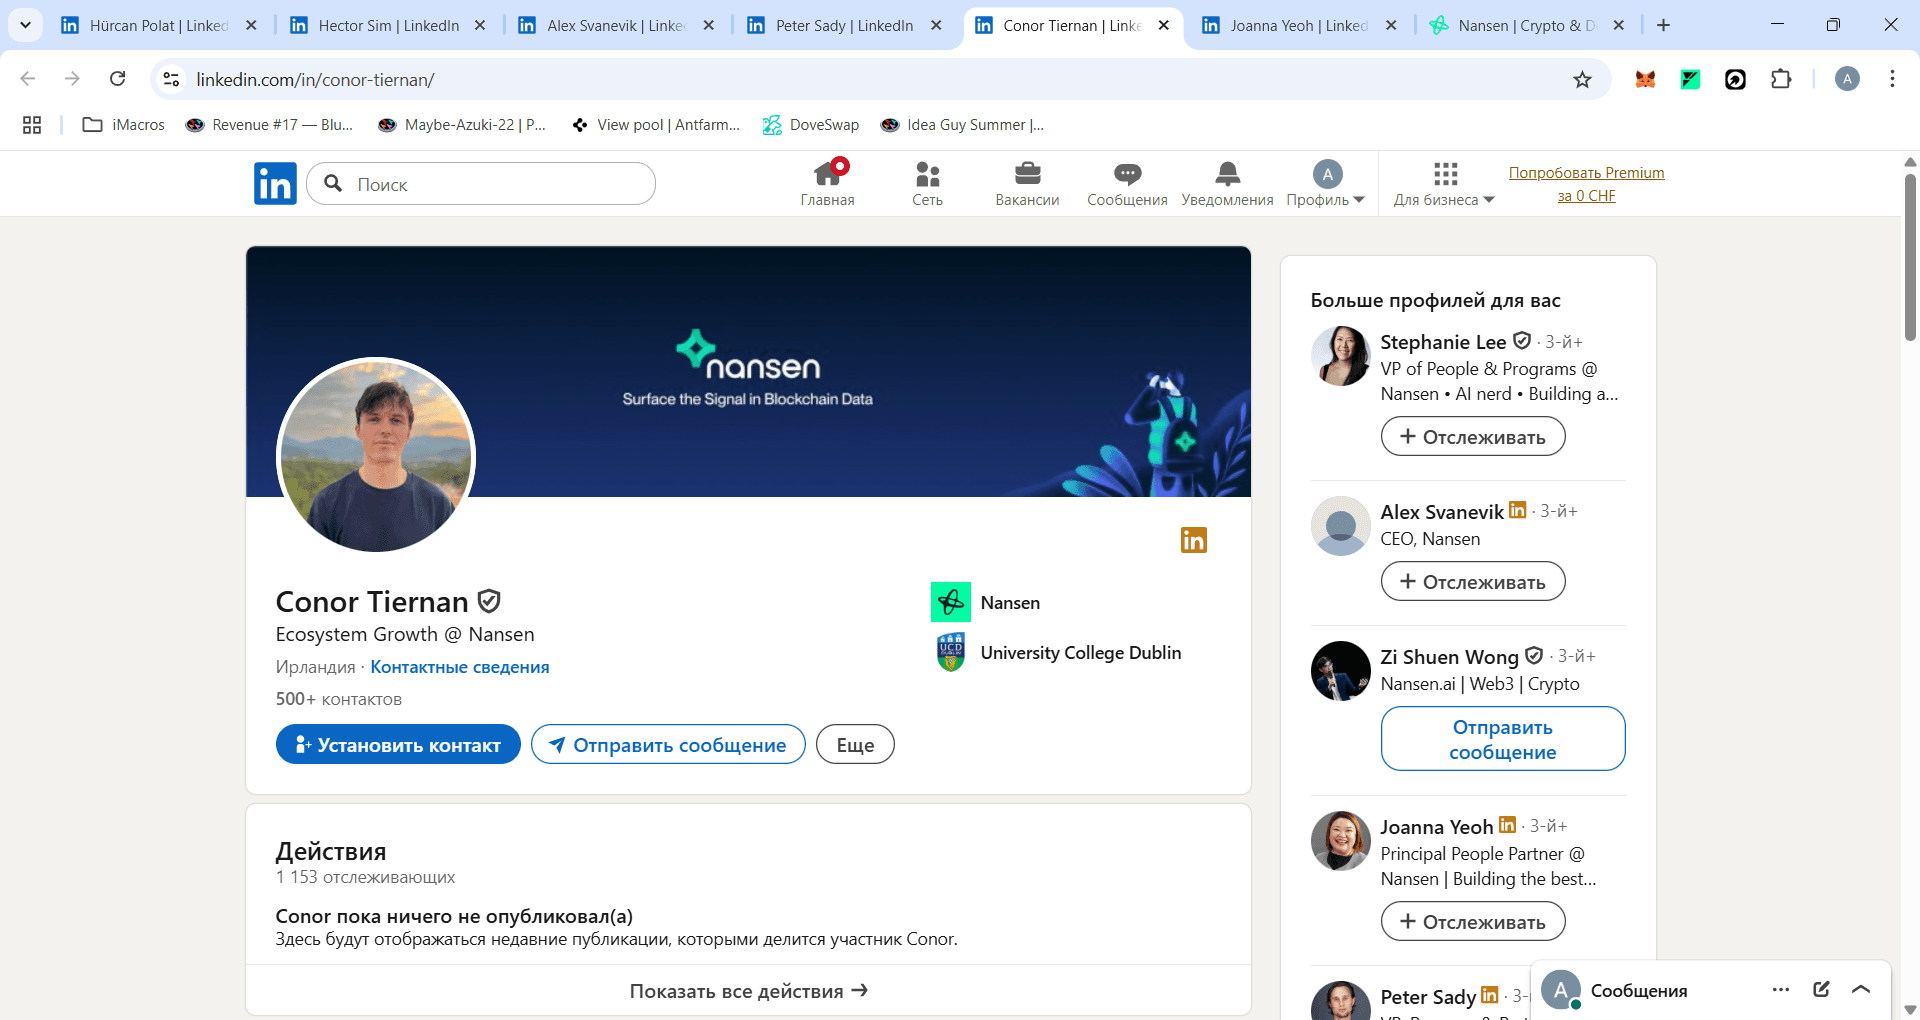Screen dimensions: 1920x1020
Task: Expand the Сообщения chat panel chevron
Action: click(x=1861, y=989)
